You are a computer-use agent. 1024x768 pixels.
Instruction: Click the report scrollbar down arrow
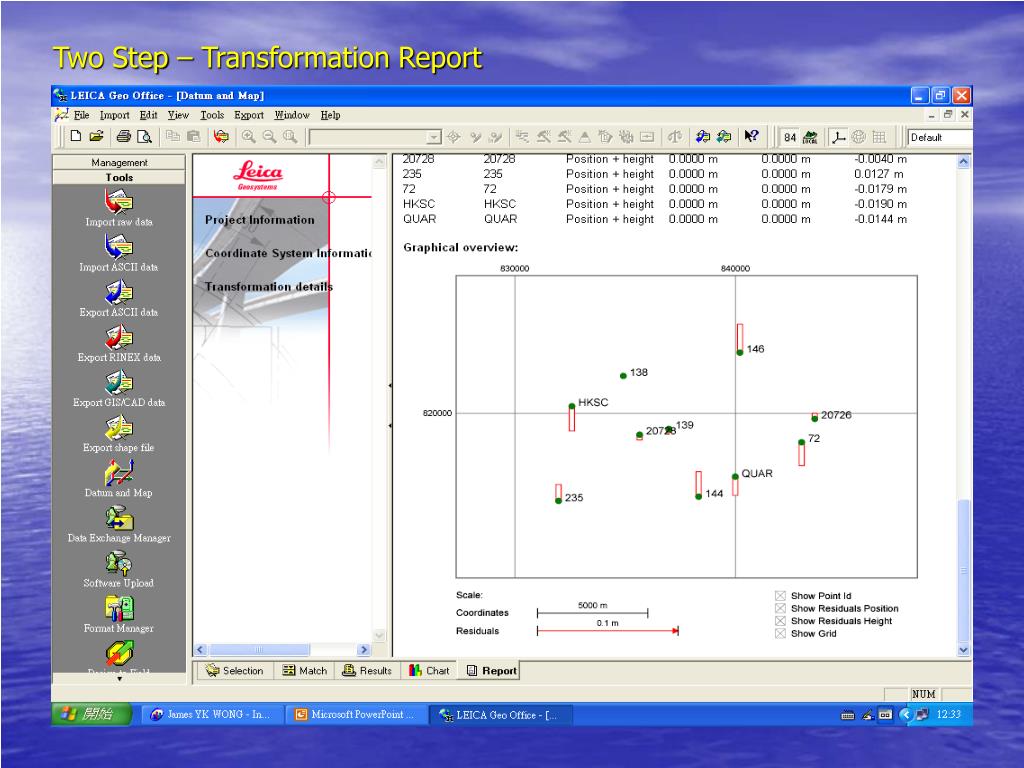[963, 650]
